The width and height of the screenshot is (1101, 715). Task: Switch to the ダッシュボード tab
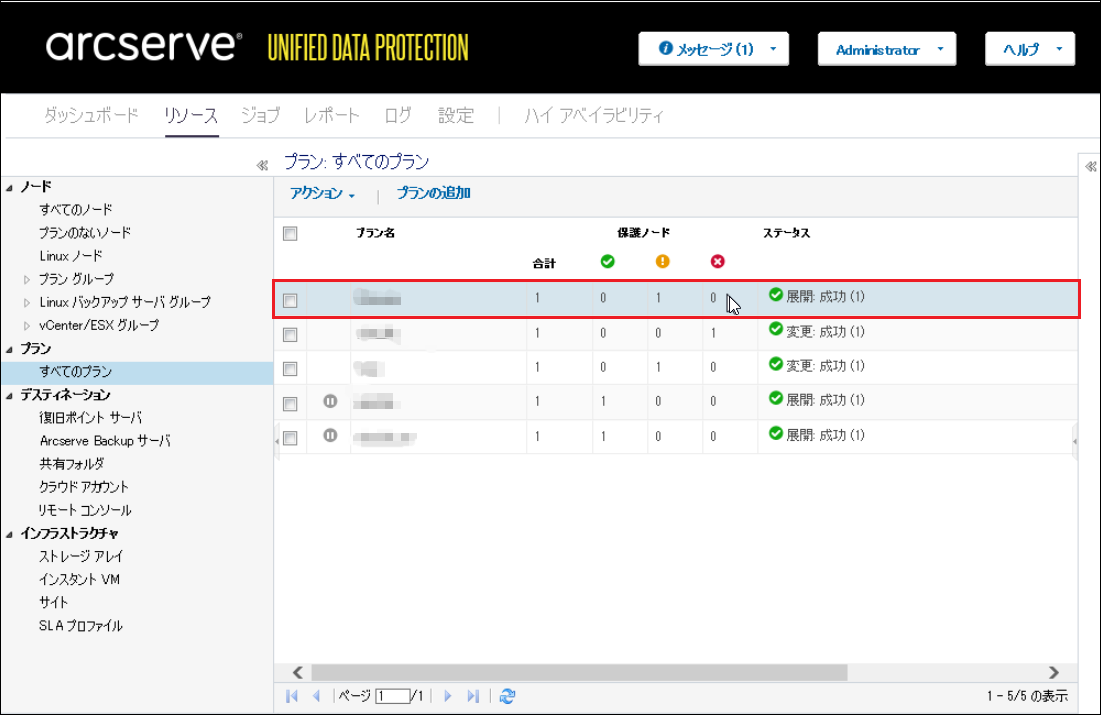(x=91, y=116)
